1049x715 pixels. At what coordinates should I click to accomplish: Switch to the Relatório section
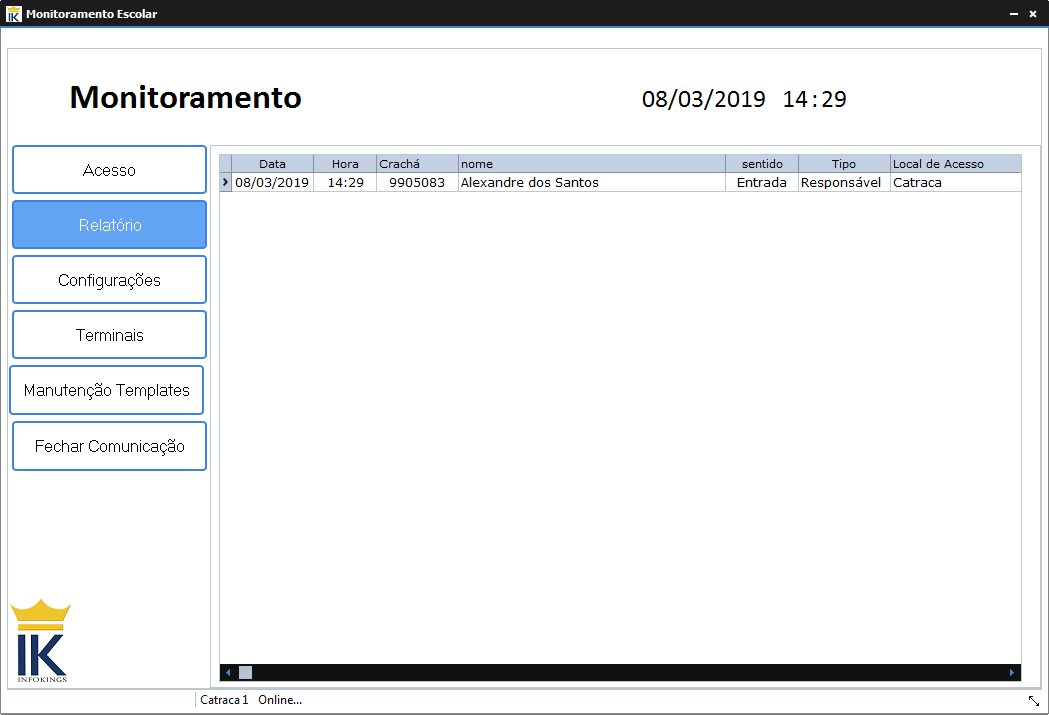[x=109, y=224]
